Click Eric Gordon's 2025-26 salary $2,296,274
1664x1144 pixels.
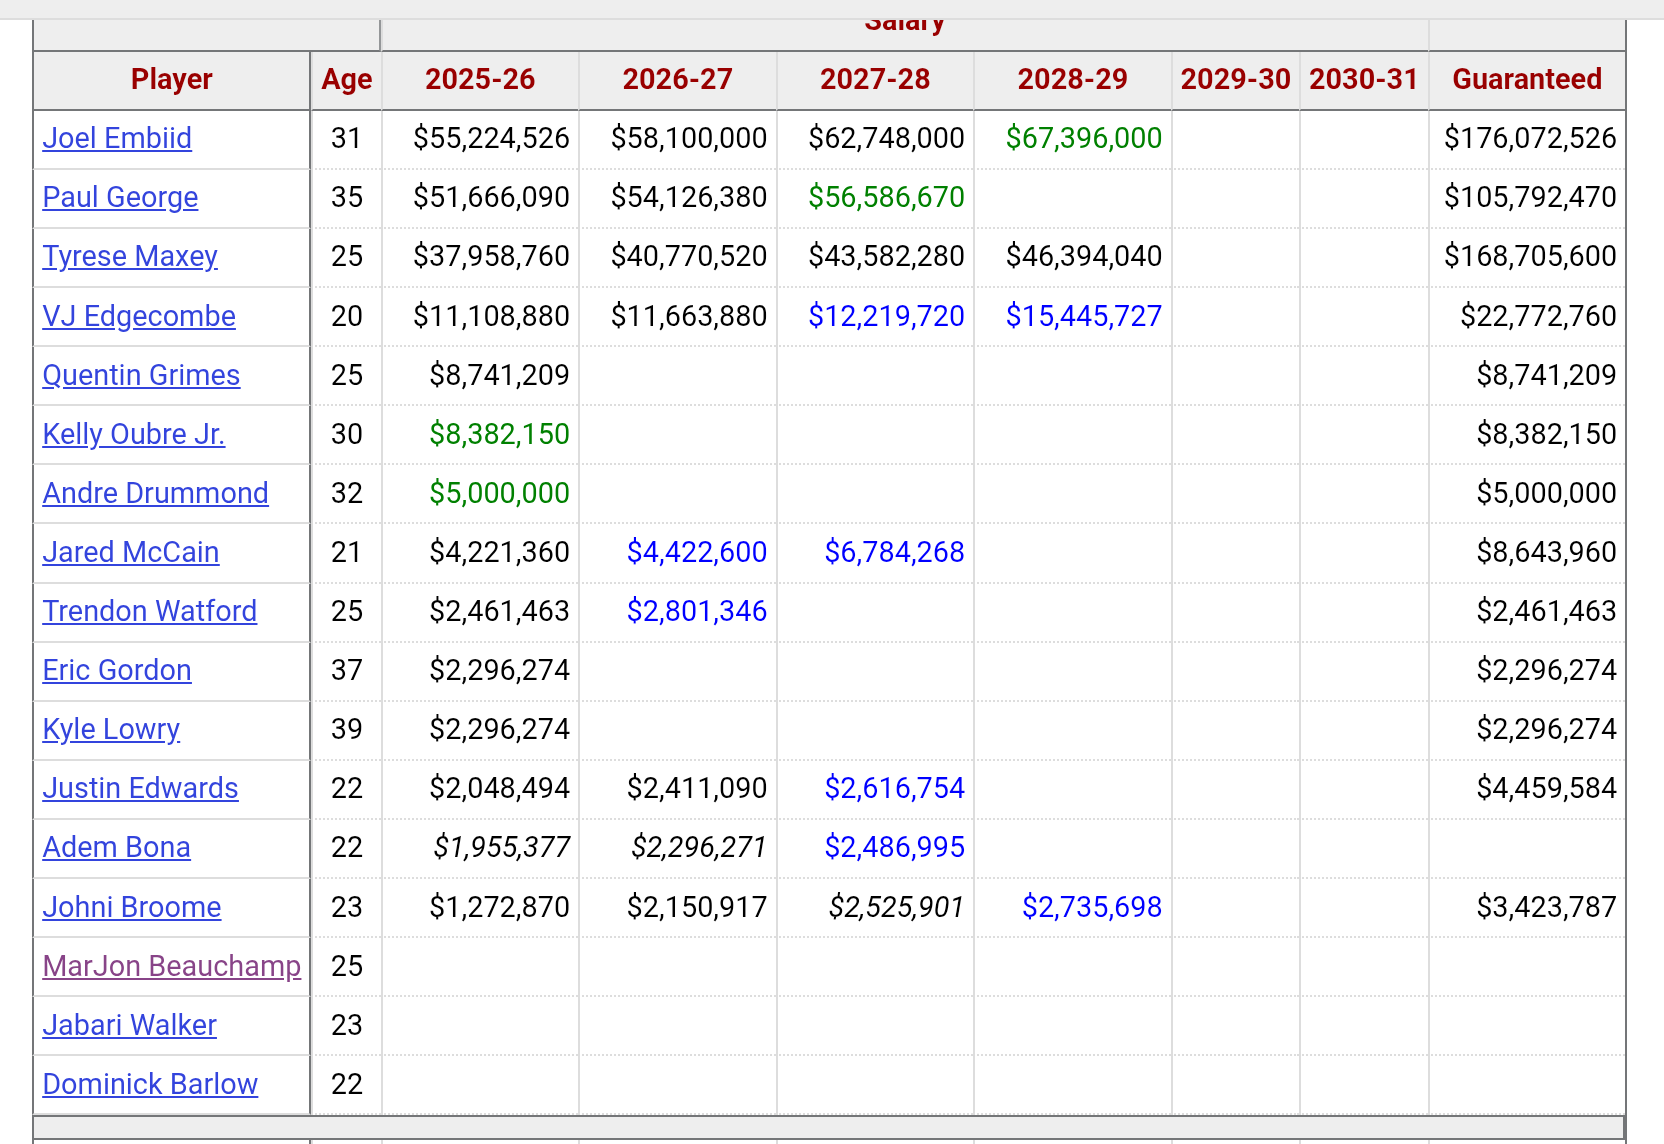tap(499, 670)
